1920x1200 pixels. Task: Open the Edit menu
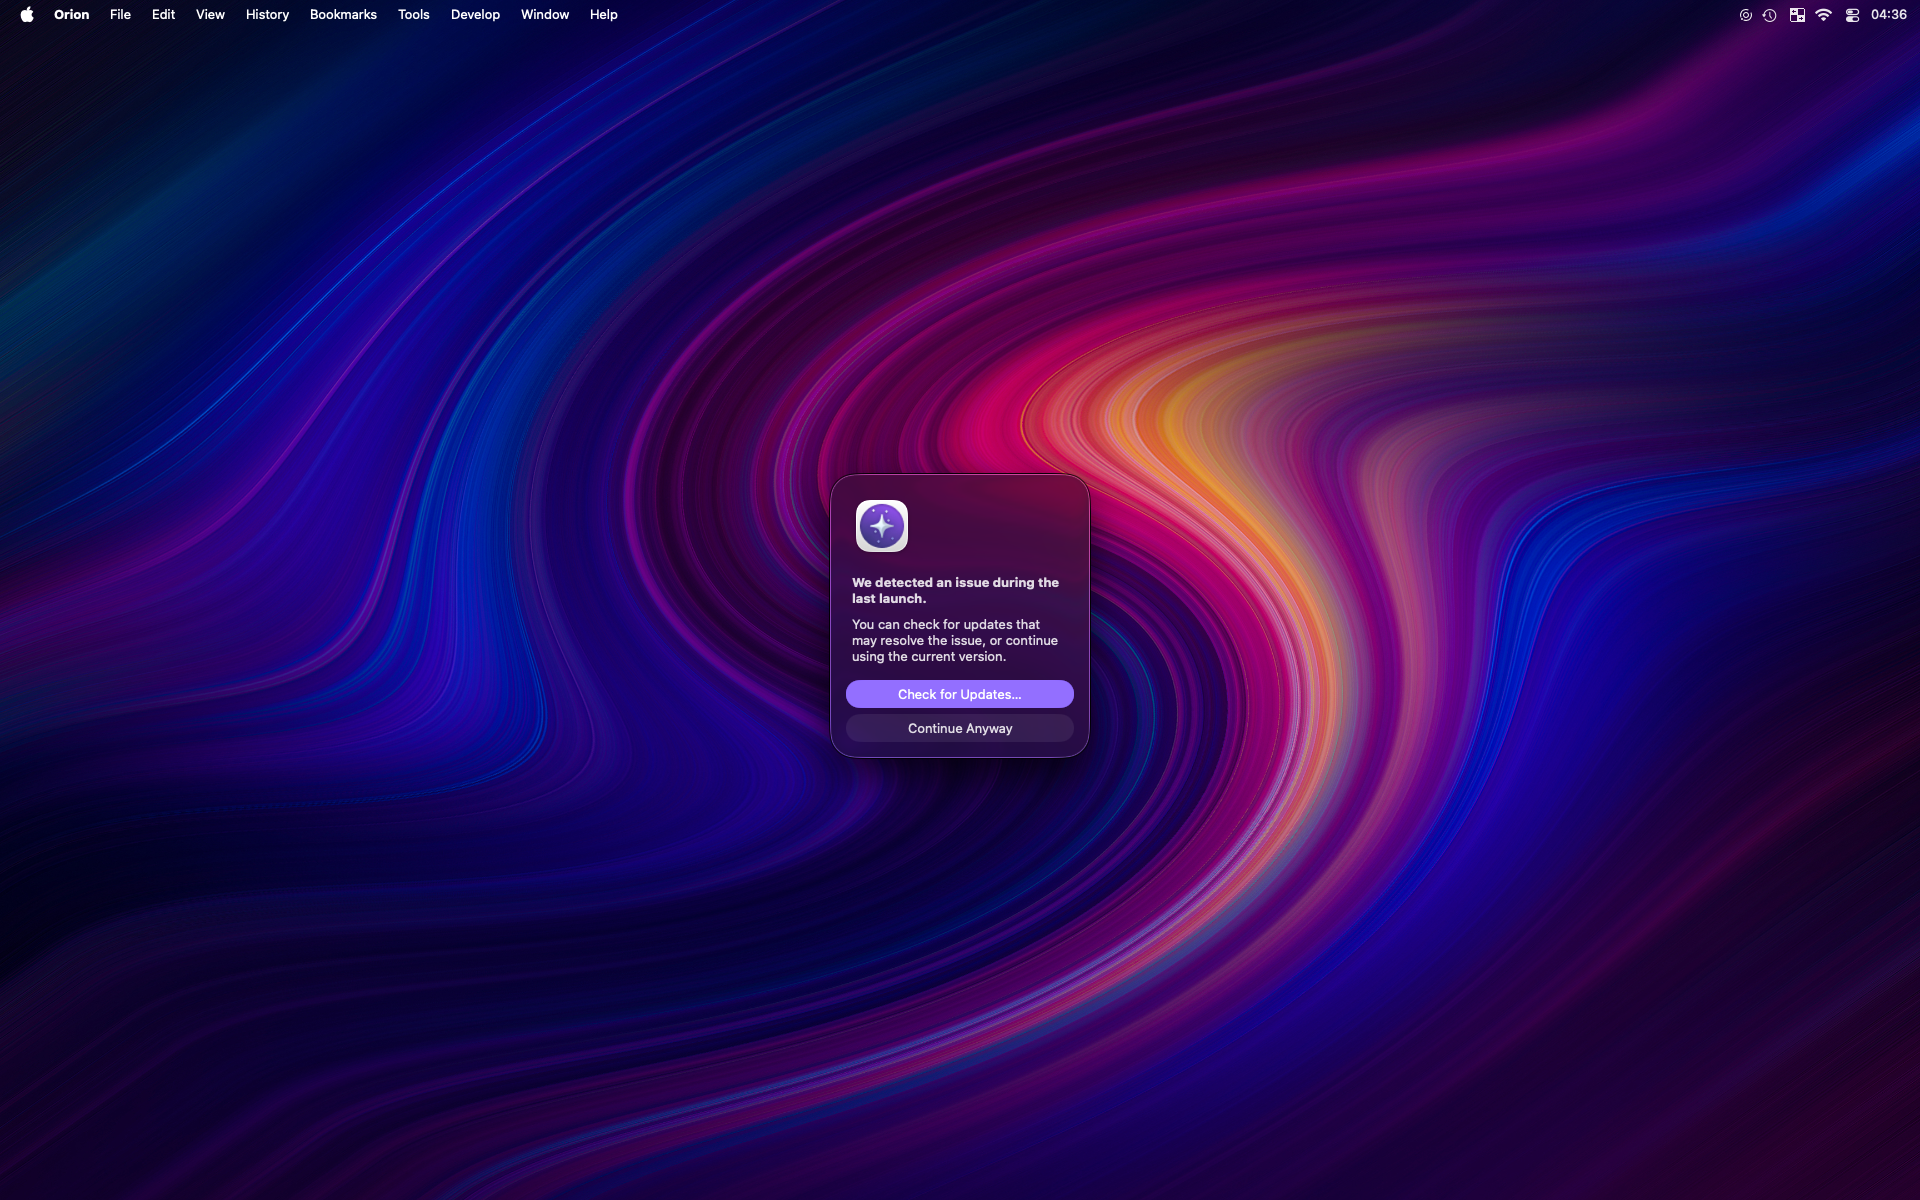163,14
